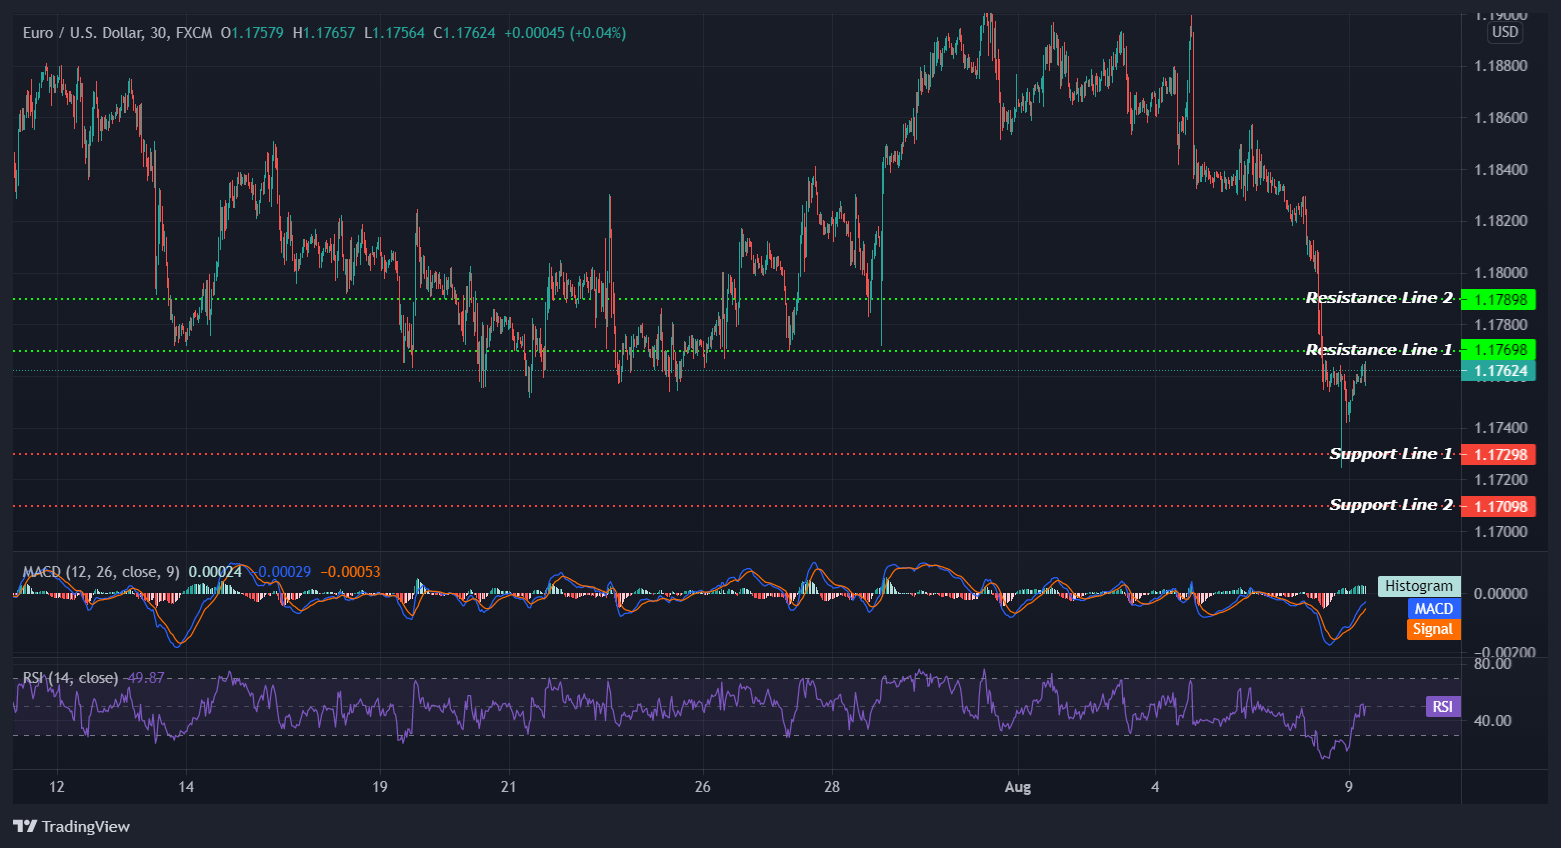This screenshot has width=1561, height=848.
Task: Click the purple RSI badge on the price scale
Action: tap(1442, 706)
